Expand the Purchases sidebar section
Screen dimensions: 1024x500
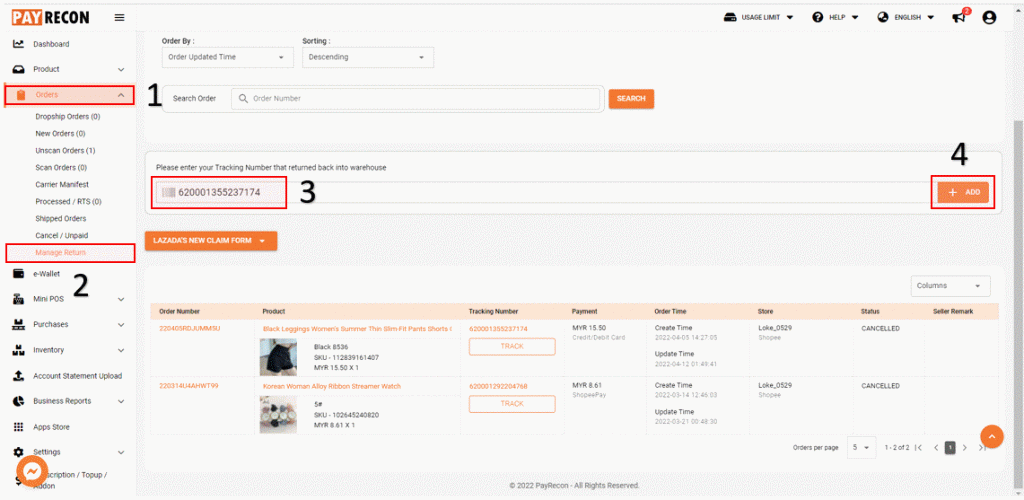tap(121, 324)
